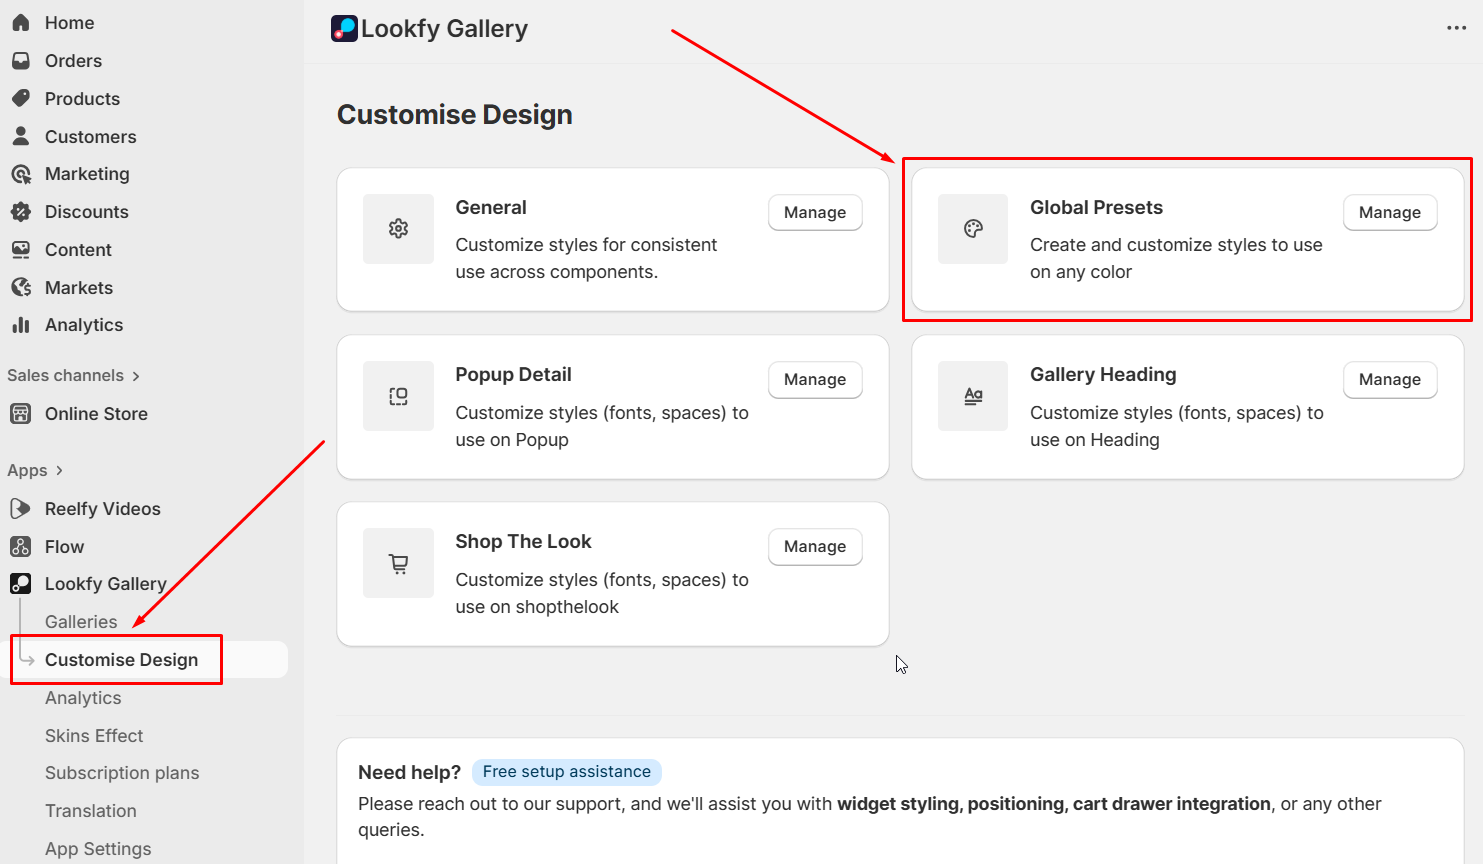The height and width of the screenshot is (864, 1483).
Task: Open the Skins Effect submenu item
Action: click(x=94, y=736)
